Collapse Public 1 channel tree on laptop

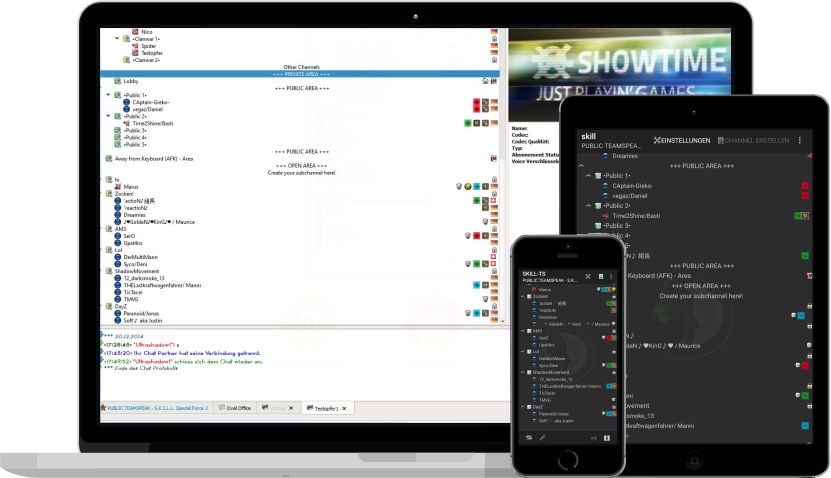[x=109, y=95]
